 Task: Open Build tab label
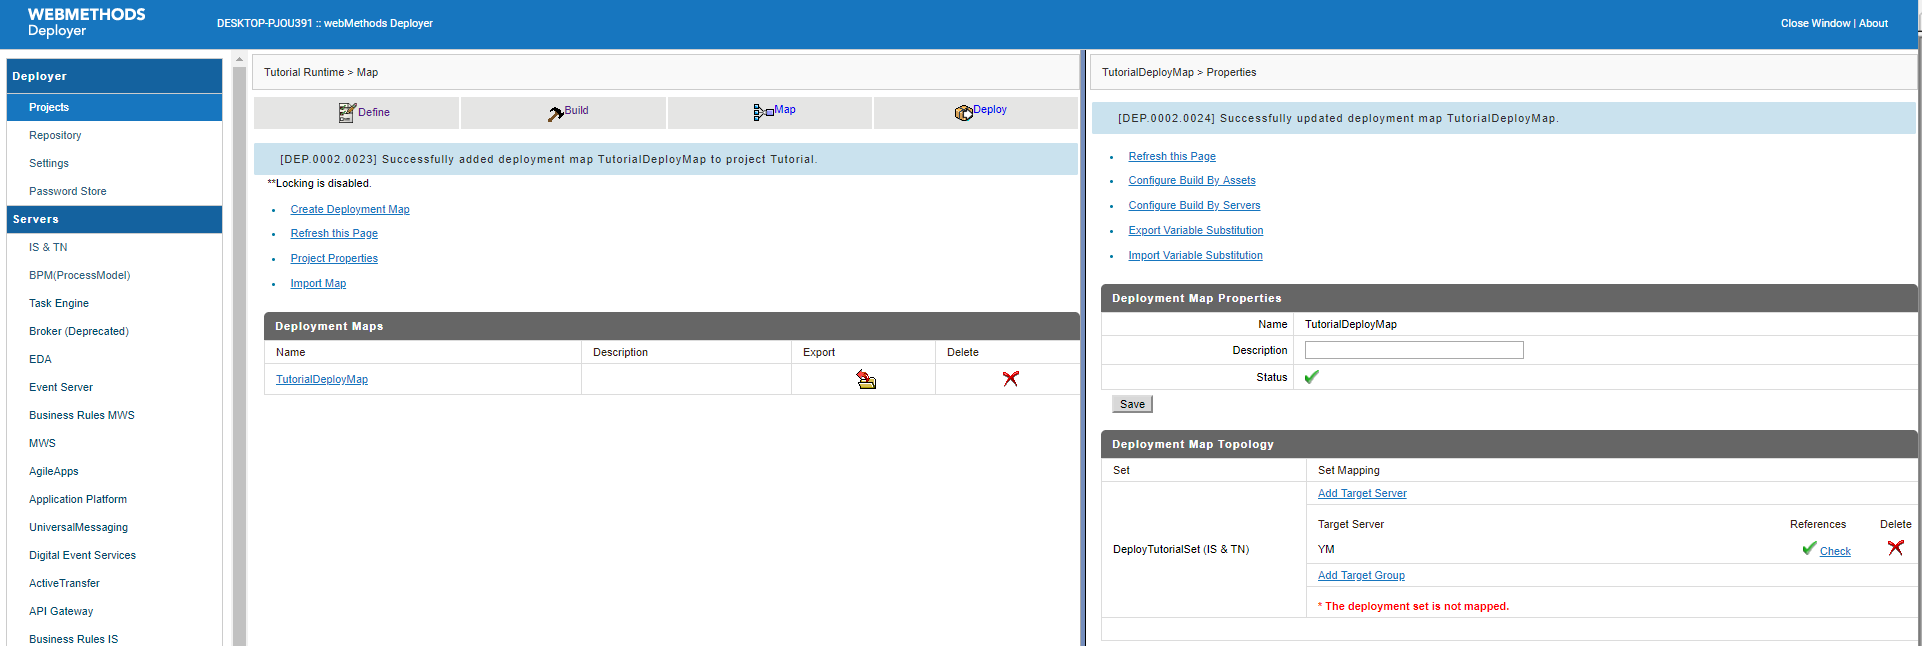[576, 110]
